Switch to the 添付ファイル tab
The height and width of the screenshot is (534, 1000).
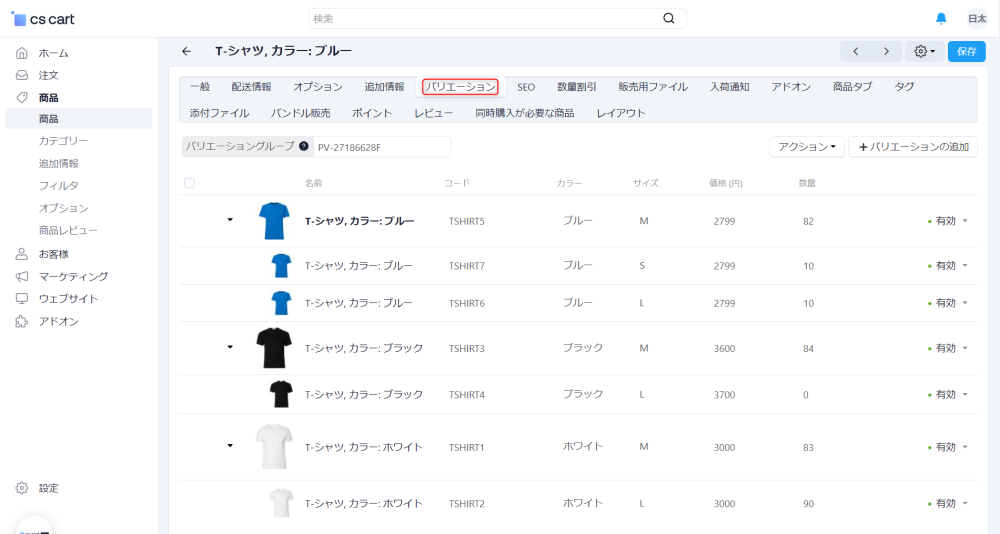point(219,113)
